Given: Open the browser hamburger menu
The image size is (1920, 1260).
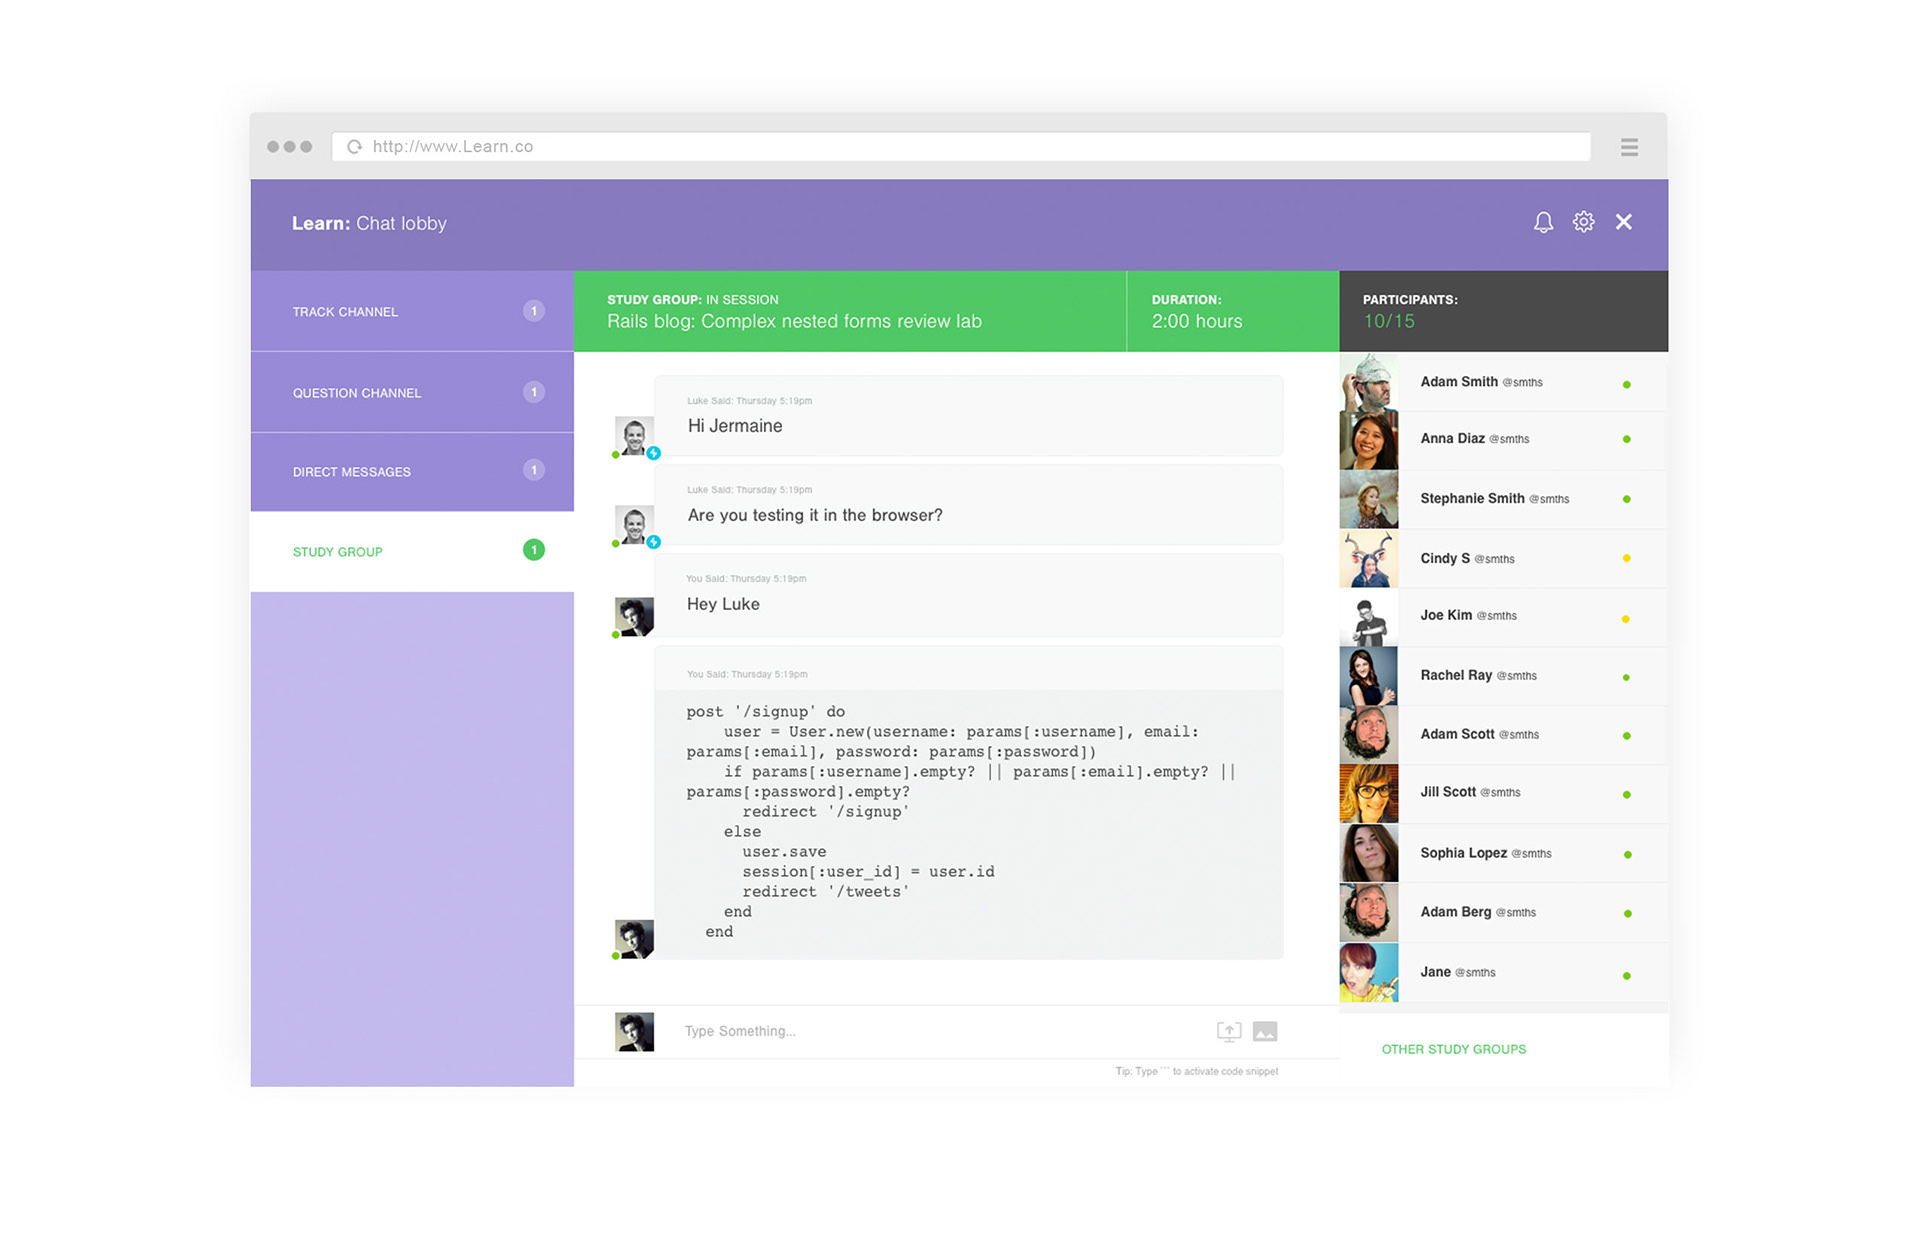Looking at the screenshot, I should [x=1629, y=147].
